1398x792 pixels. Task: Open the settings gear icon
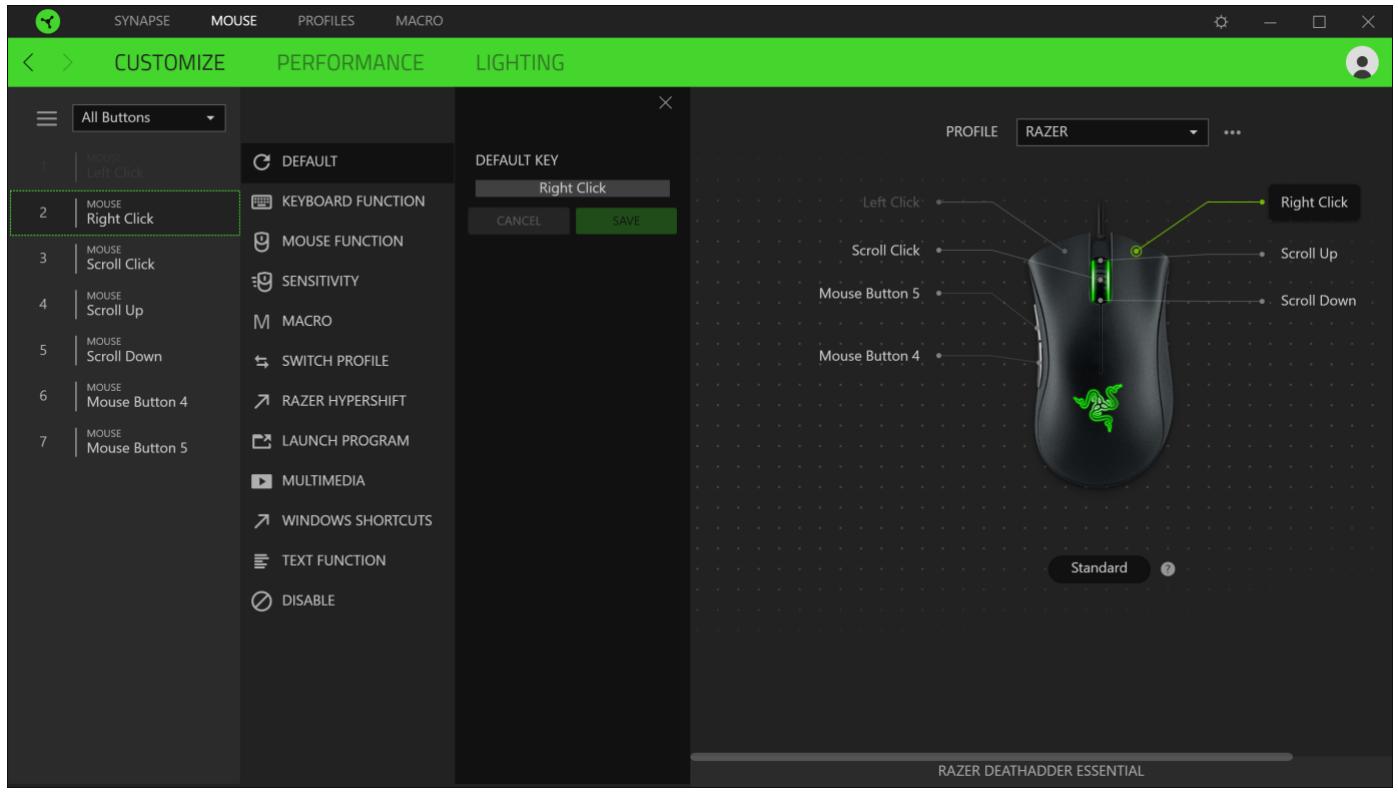(x=1220, y=21)
